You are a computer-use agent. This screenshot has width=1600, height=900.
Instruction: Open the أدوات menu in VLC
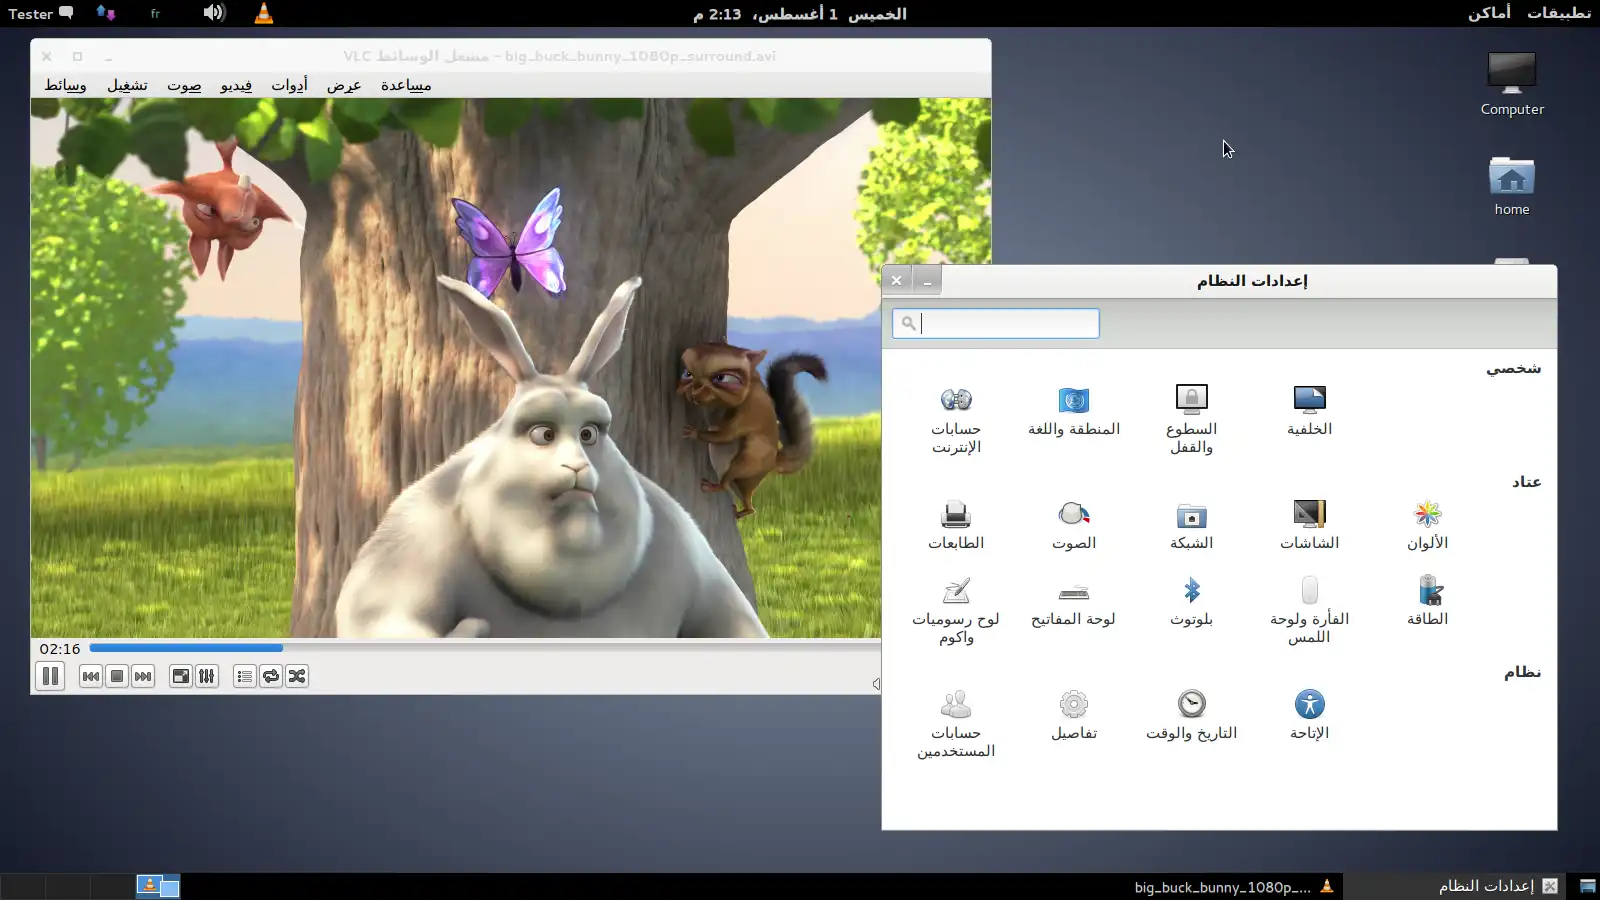tap(289, 85)
